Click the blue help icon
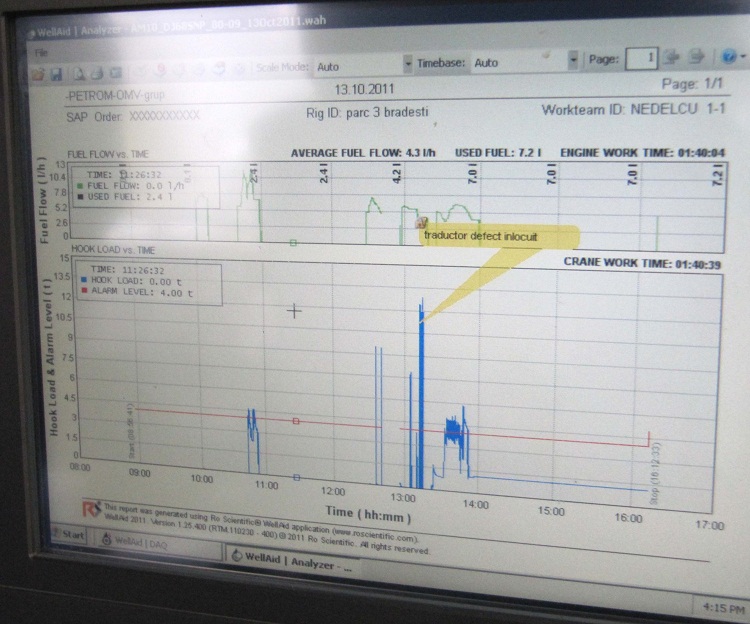The image size is (750, 624). point(728,58)
